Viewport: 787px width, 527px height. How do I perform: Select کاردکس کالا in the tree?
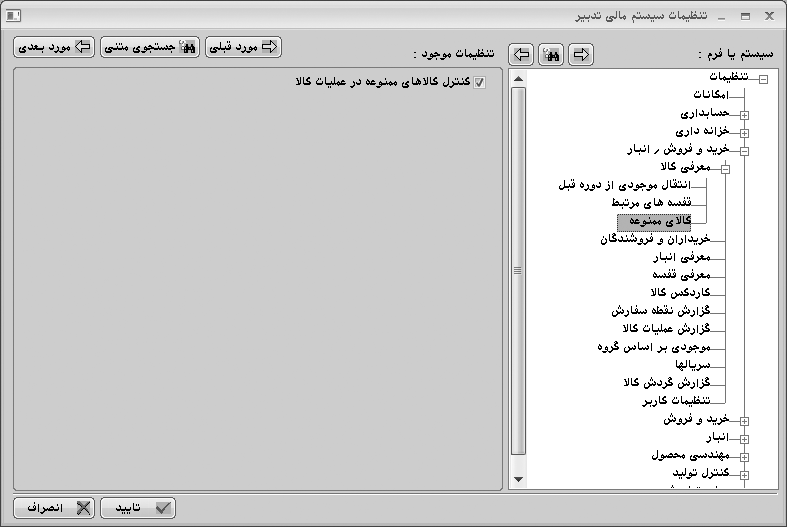click(x=680, y=292)
